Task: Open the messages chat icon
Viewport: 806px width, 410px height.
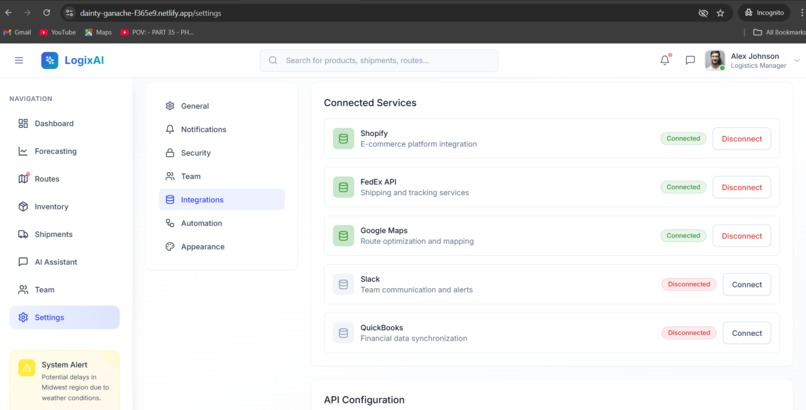Action: (x=690, y=60)
